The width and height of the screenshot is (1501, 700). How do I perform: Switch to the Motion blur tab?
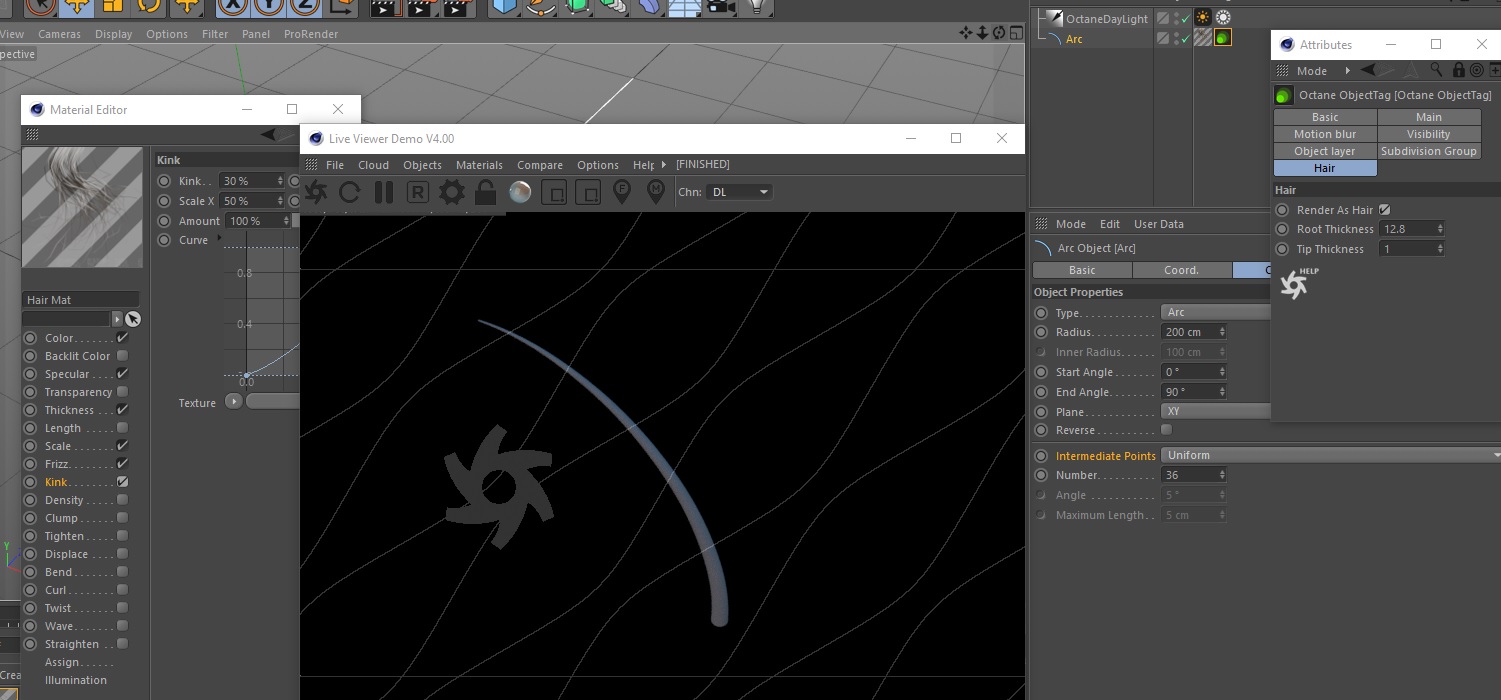click(x=1325, y=134)
